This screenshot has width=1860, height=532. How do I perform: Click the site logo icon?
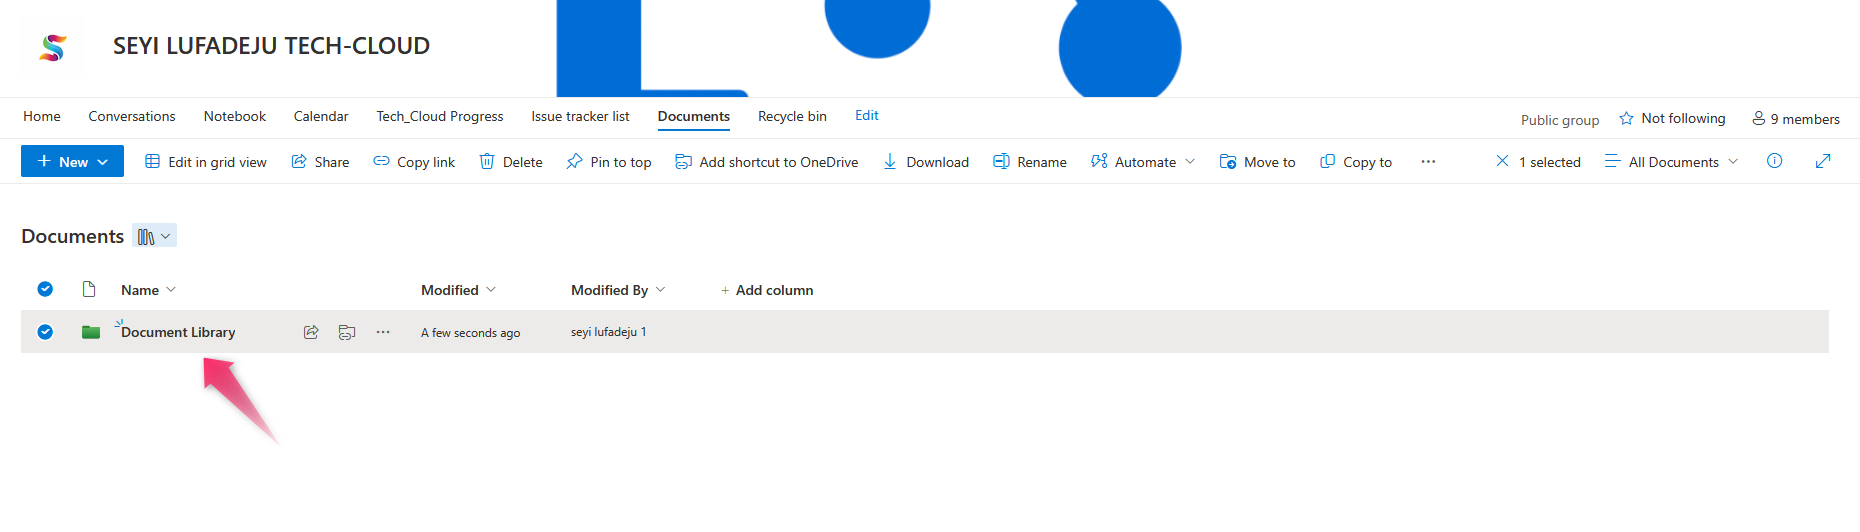click(53, 47)
